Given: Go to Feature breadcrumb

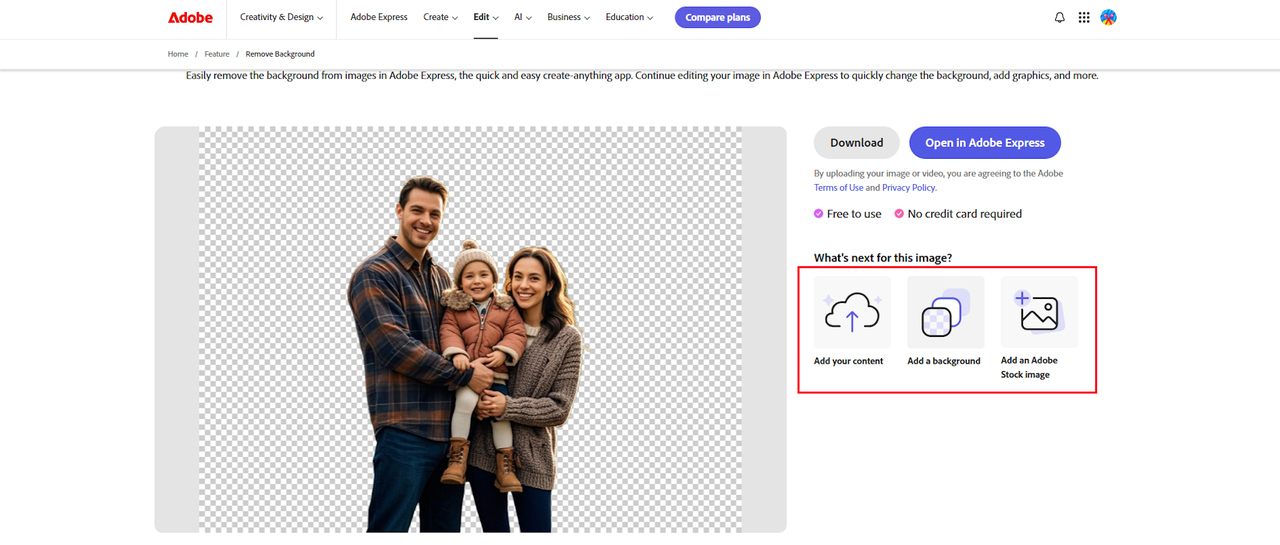Looking at the screenshot, I should pos(217,54).
